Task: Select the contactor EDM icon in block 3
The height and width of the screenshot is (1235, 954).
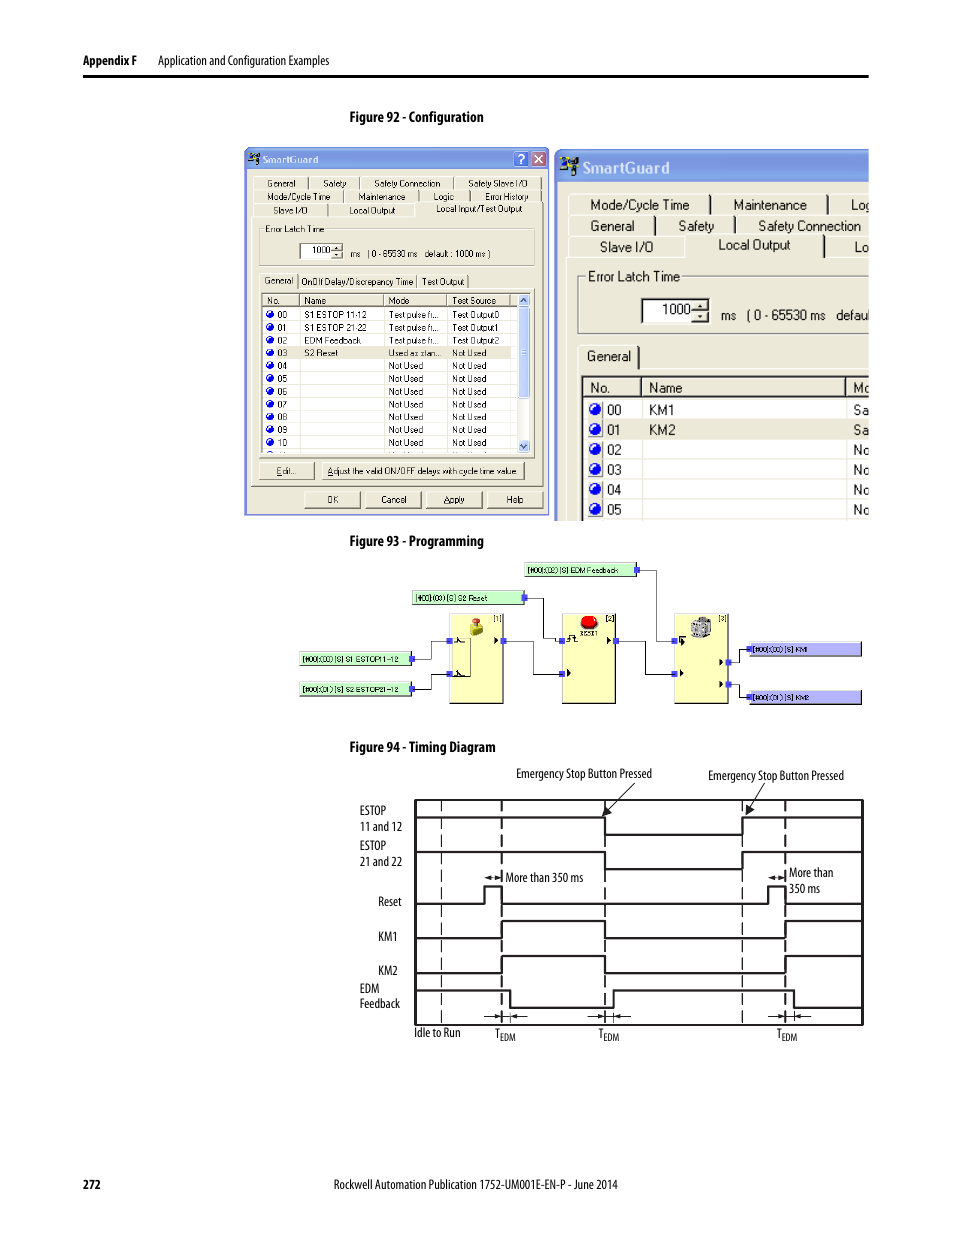Action: pyautogui.click(x=701, y=627)
